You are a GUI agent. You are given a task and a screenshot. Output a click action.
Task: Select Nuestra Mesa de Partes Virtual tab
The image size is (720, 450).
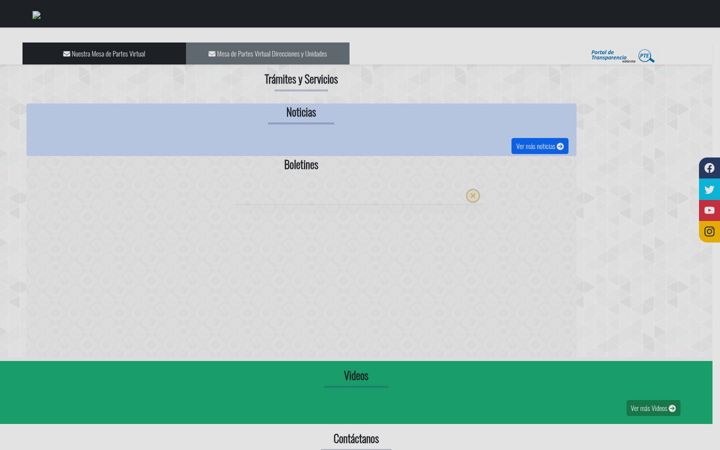[104, 54]
